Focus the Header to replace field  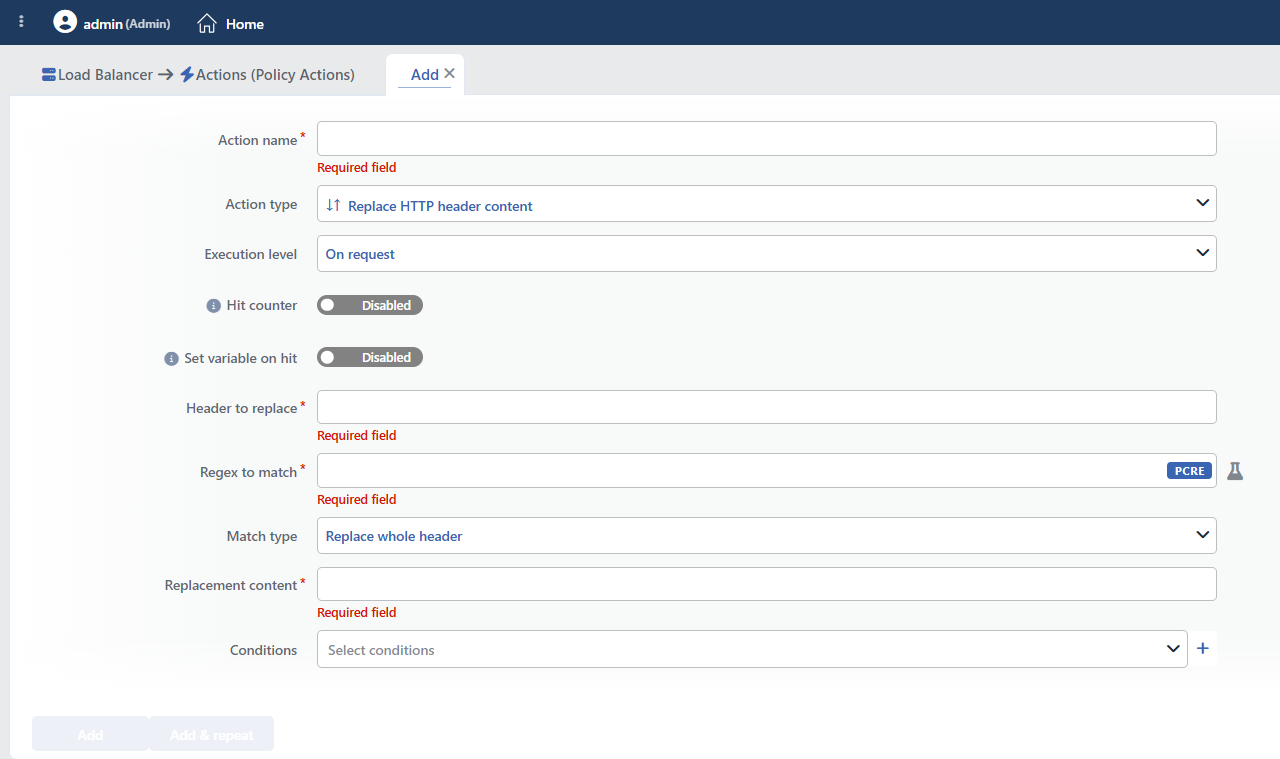click(x=766, y=407)
